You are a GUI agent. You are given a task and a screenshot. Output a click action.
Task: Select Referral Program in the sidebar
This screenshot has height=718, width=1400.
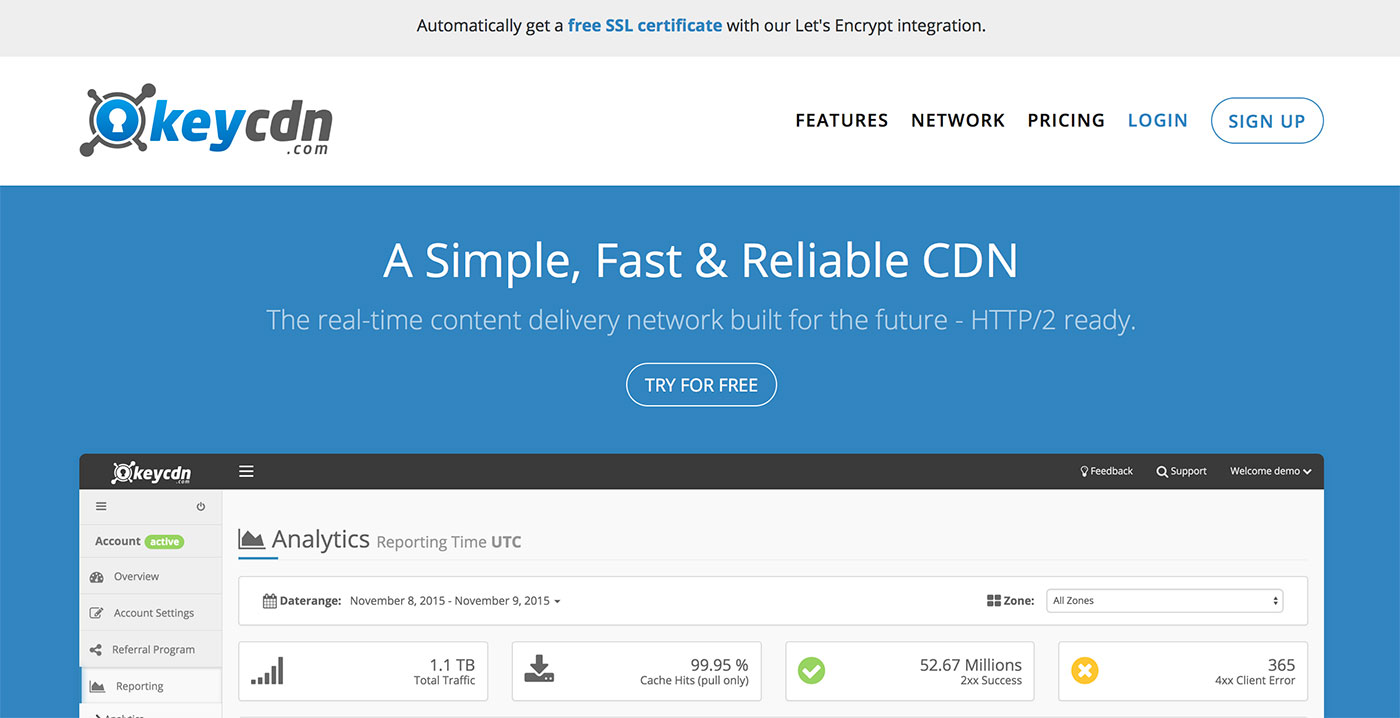click(x=151, y=650)
